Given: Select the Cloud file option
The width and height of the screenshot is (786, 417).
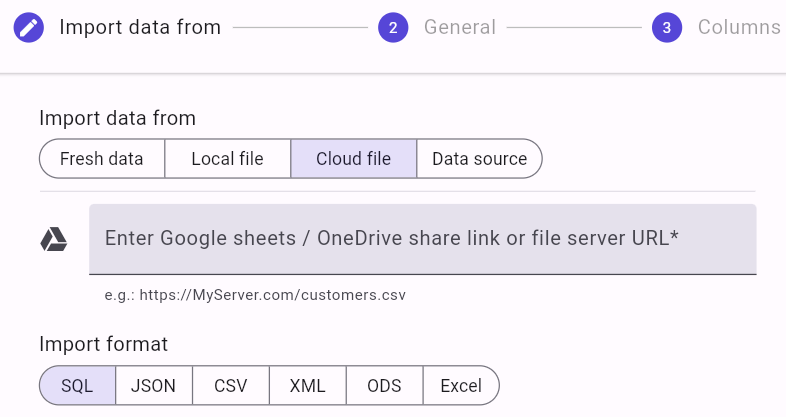Looking at the screenshot, I should 353,159.
